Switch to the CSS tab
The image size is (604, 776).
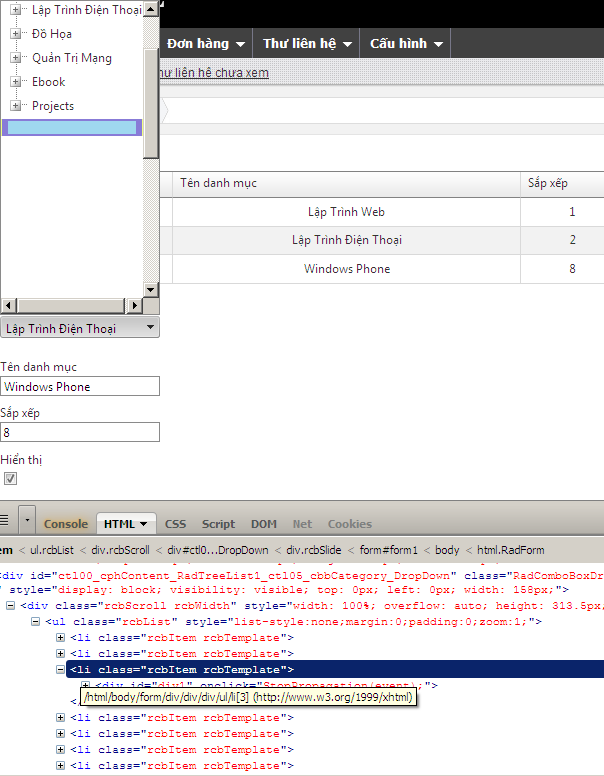pyautogui.click(x=175, y=524)
